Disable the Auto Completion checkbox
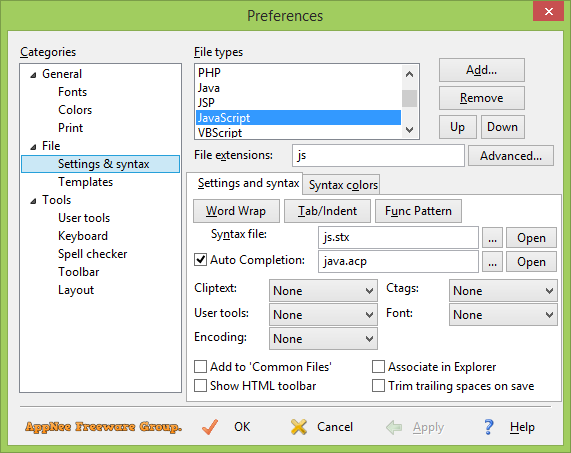 200,260
